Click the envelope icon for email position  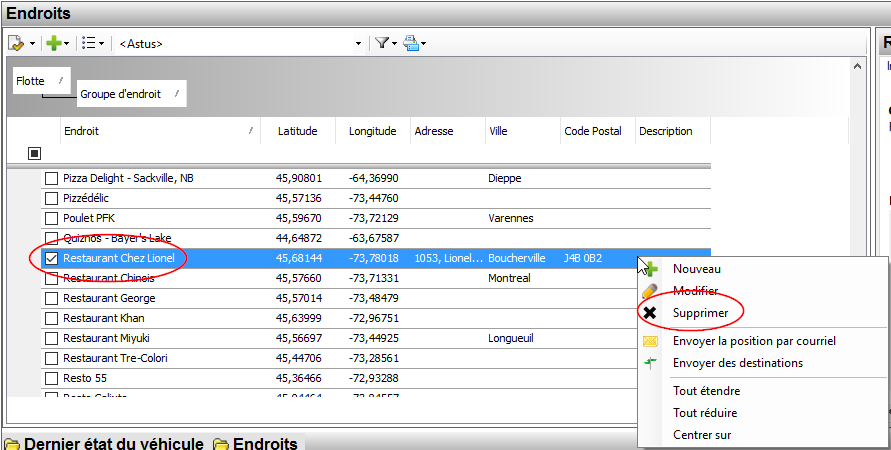[650, 341]
